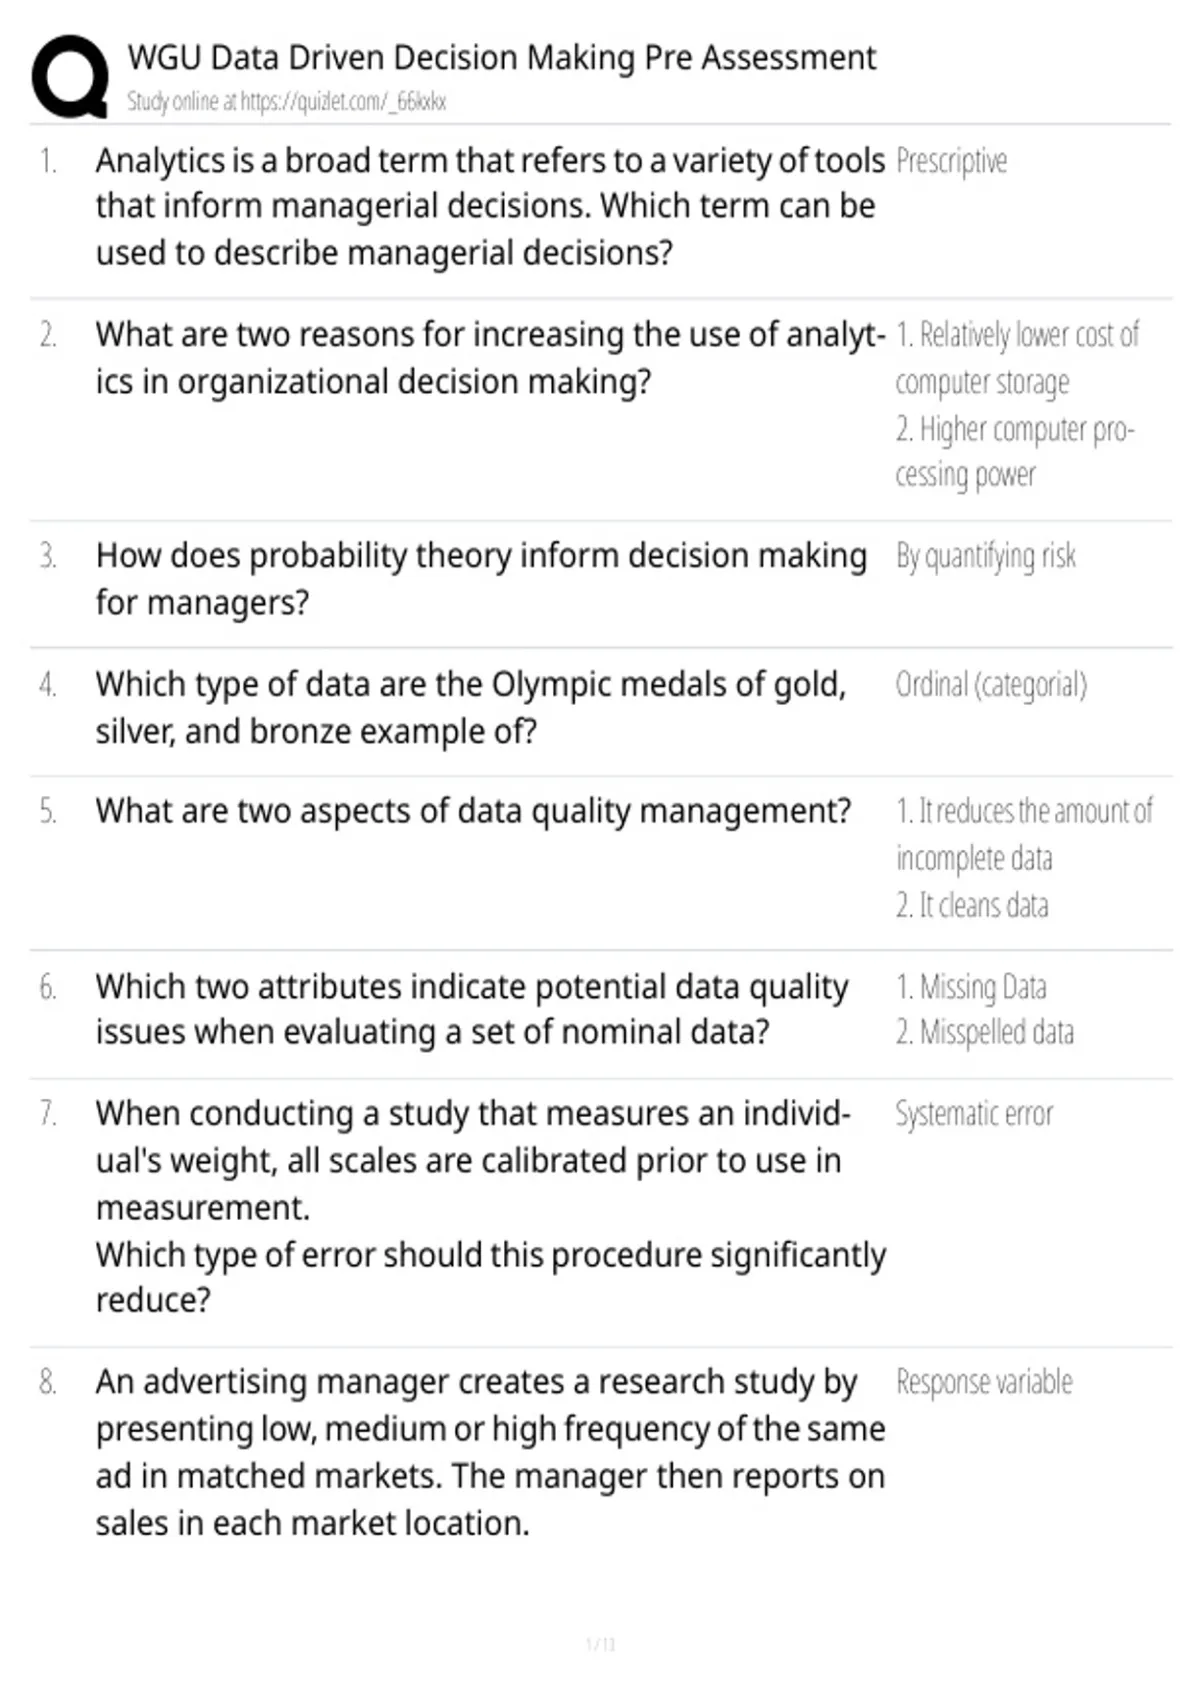Open the quizlet.com study link
The image size is (1200, 1700).
(286, 101)
